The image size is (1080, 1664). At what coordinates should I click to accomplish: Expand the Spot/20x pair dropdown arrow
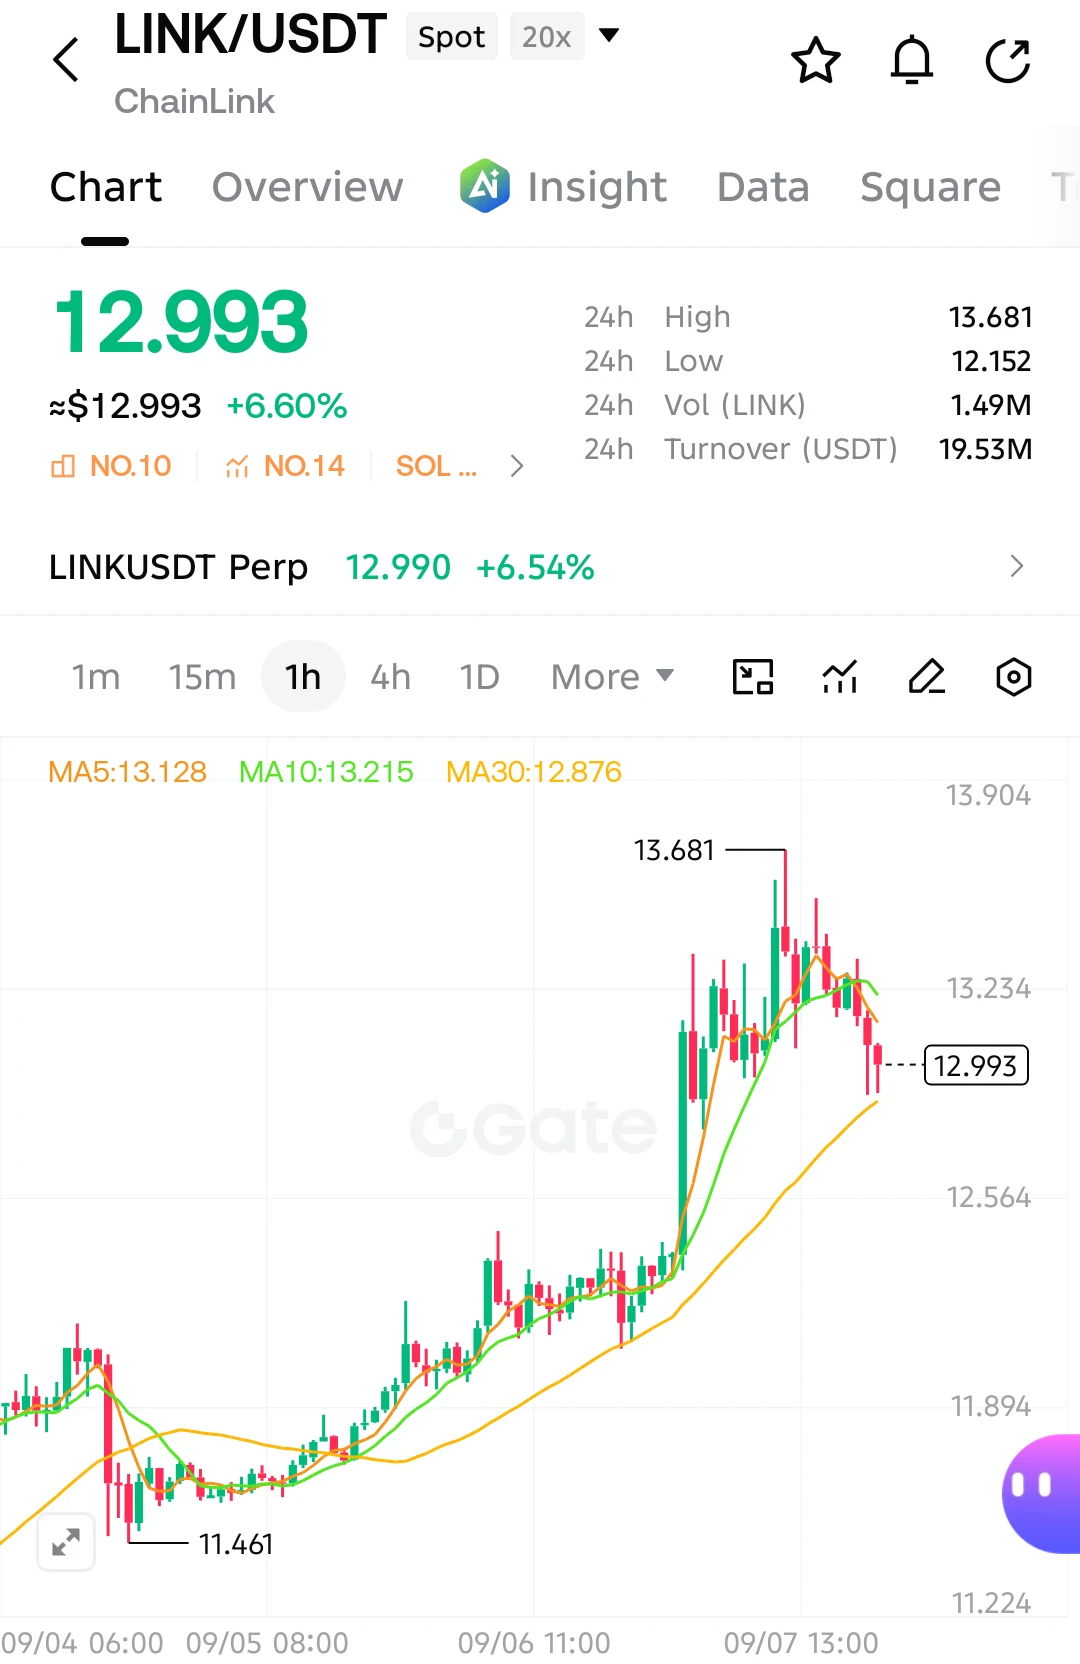609,36
